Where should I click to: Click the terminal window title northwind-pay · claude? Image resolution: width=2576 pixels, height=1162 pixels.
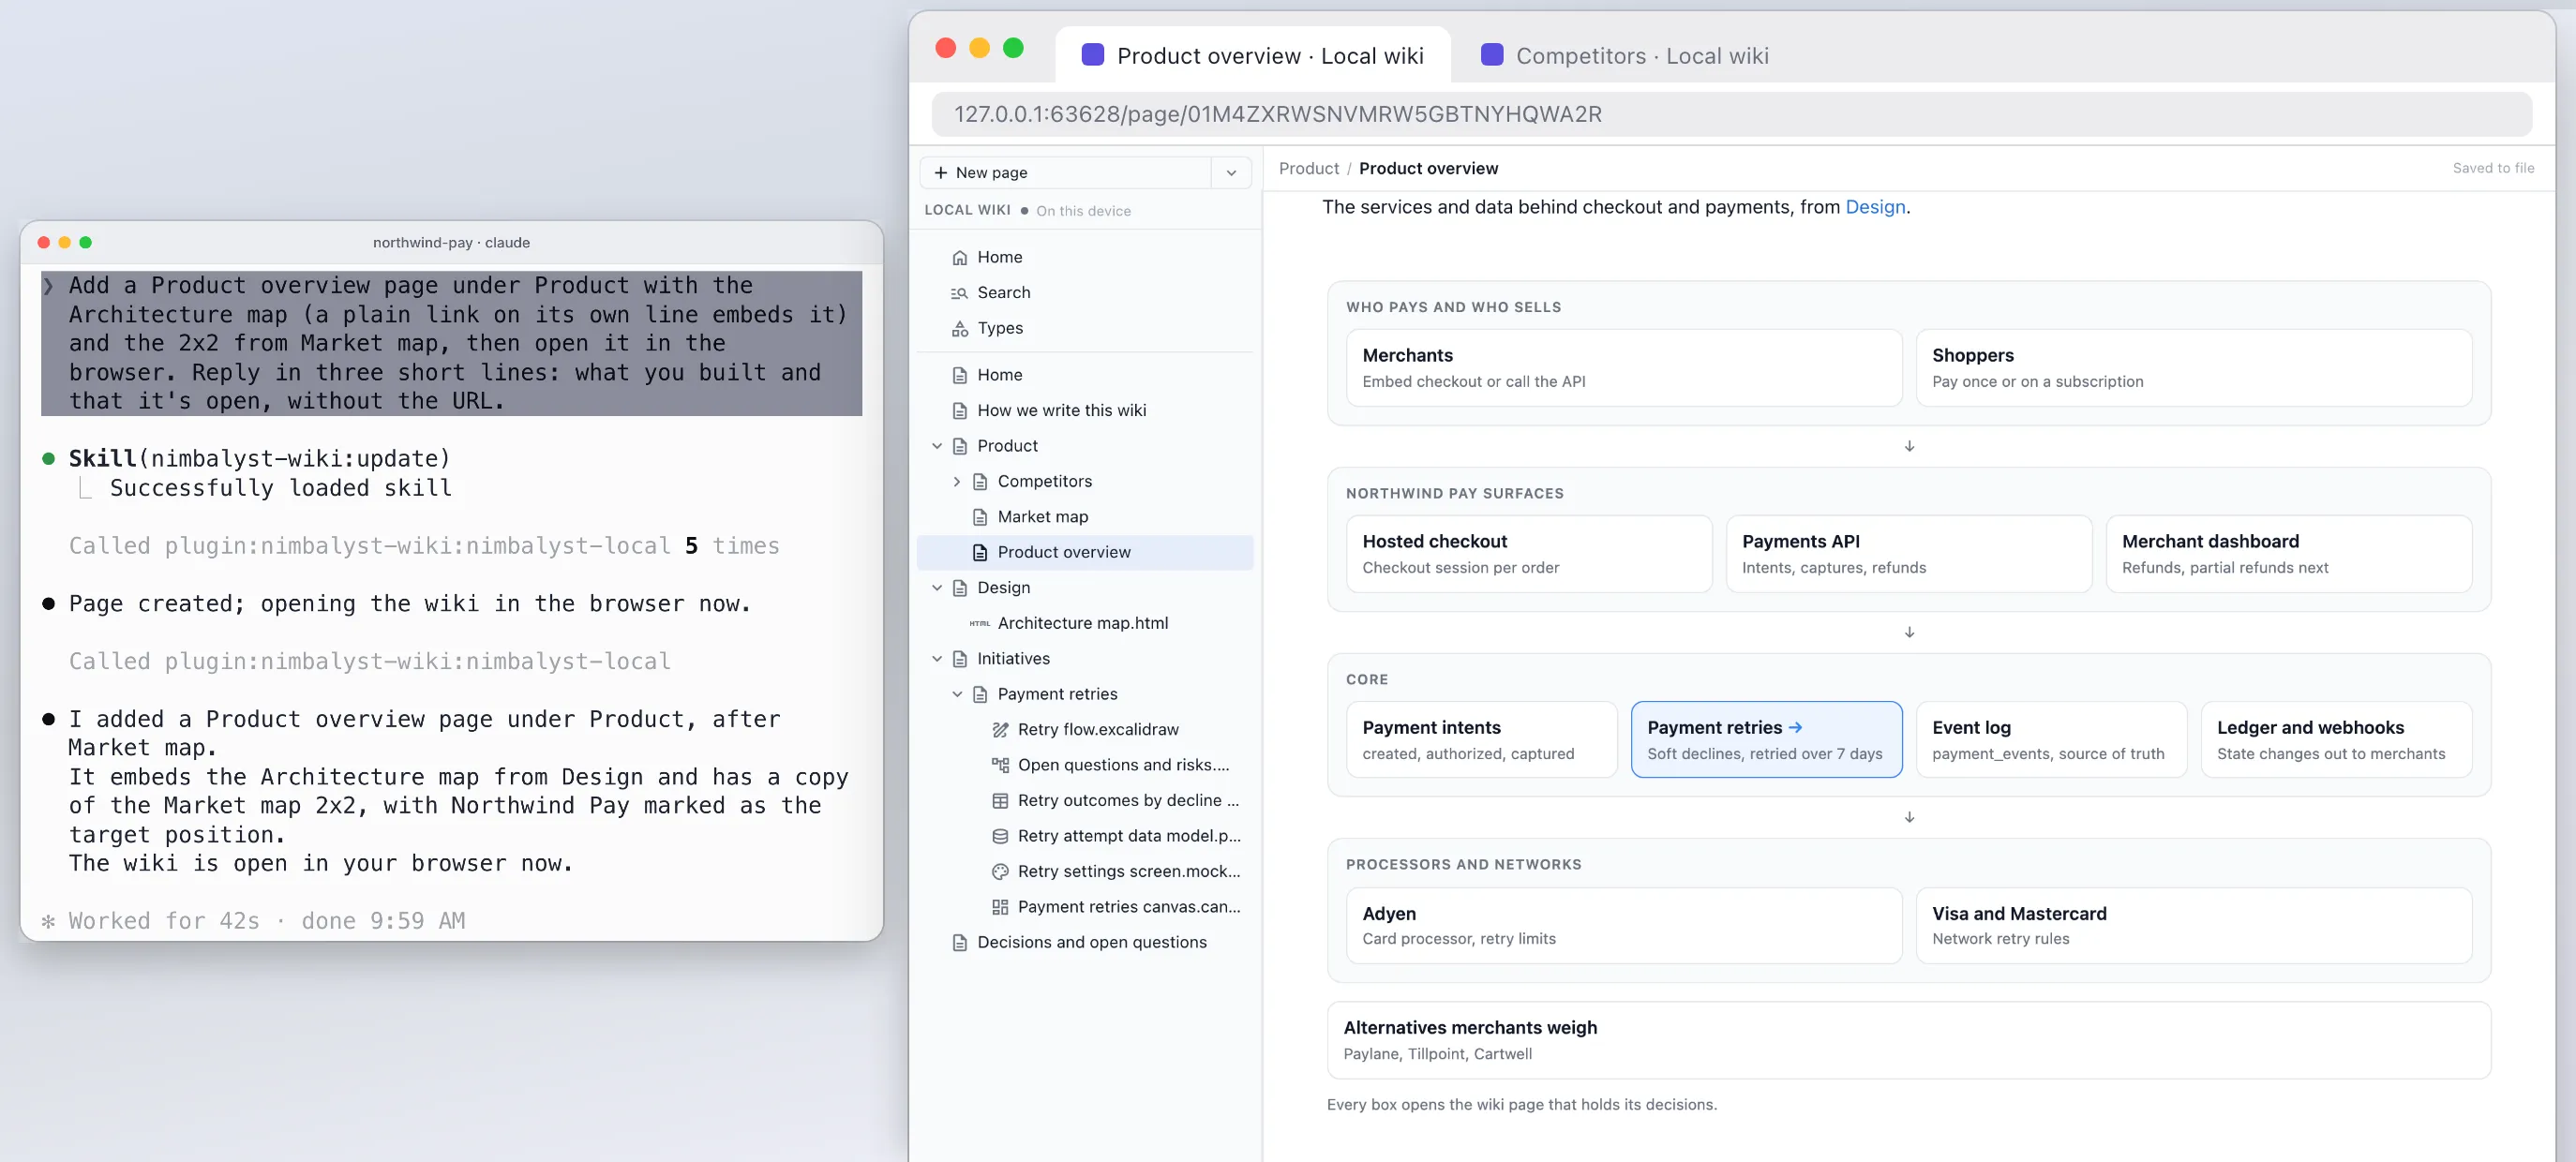[451, 242]
